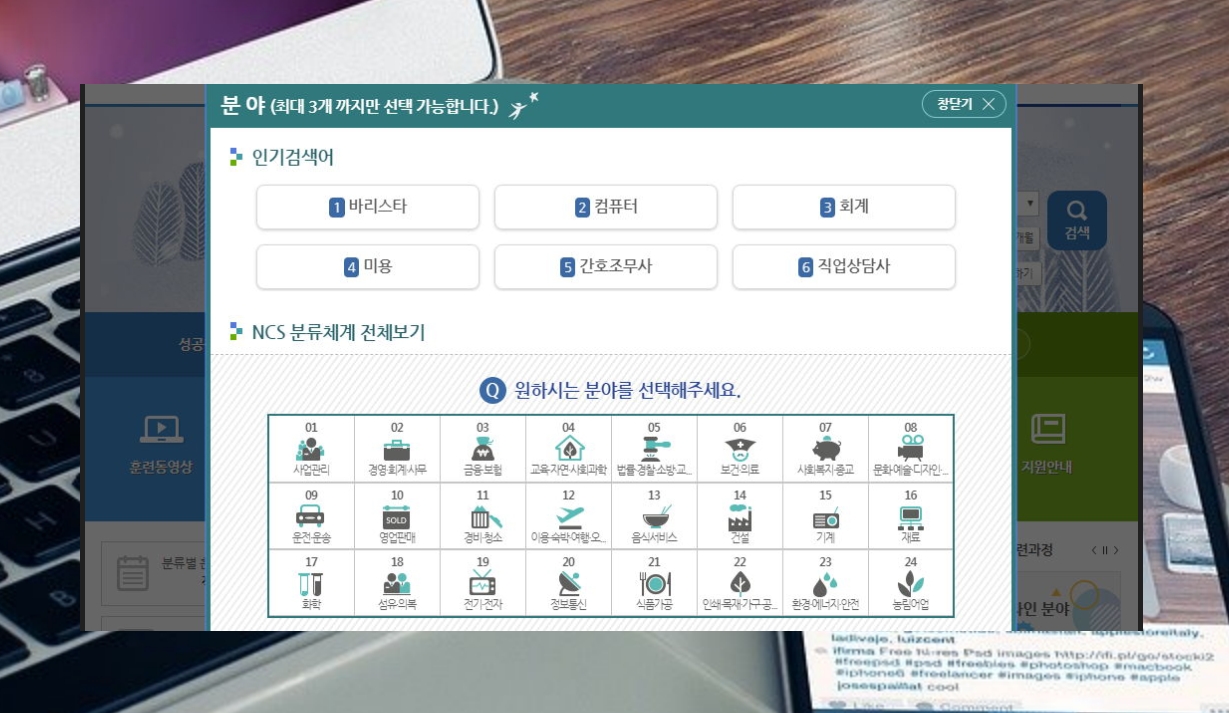This screenshot has height=713, width=1229.
Task: Choose the 14 건설 factory icon
Action: point(740,516)
